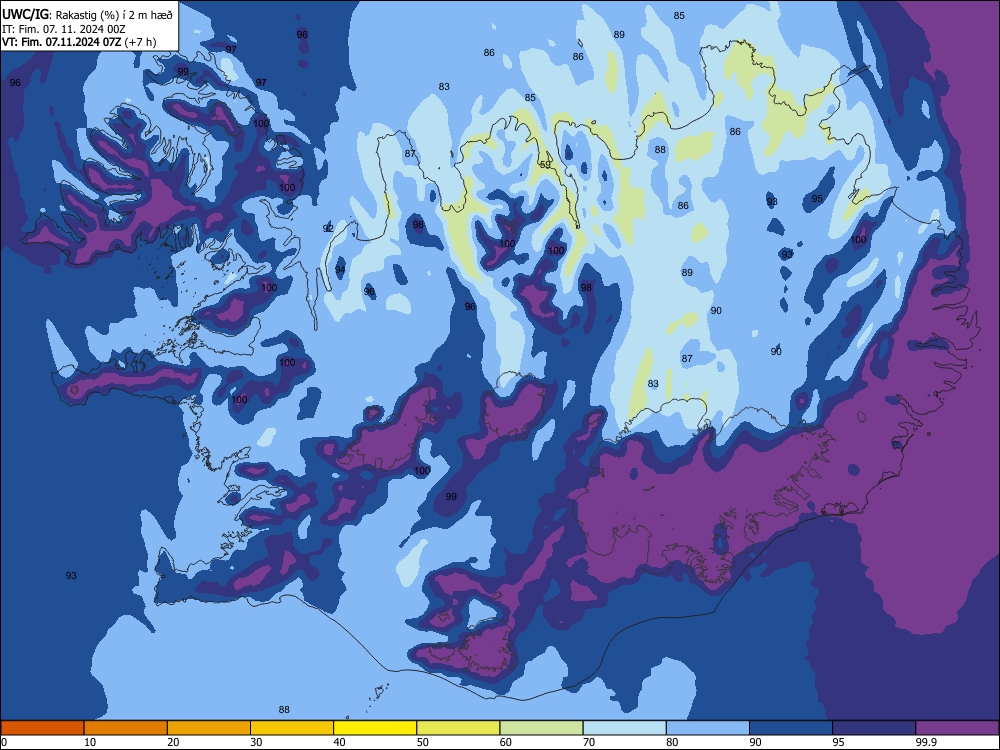Click the legend scale label '80'

pyautogui.click(x=672, y=742)
